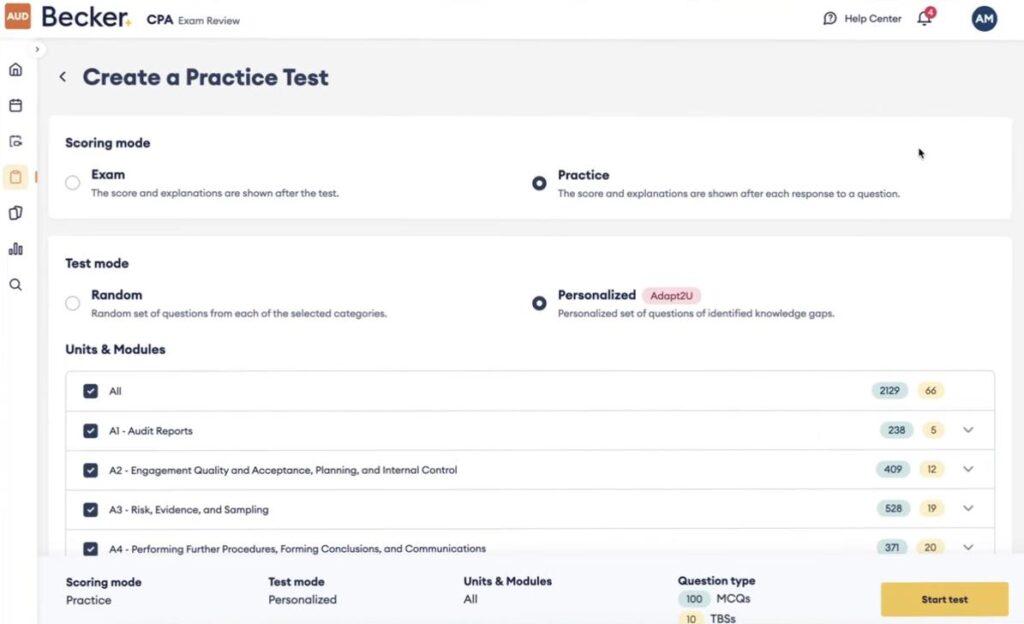1024x624 pixels.
Task: Expand A3 - Risk, Evidence, and Sampling
Action: click(968, 508)
